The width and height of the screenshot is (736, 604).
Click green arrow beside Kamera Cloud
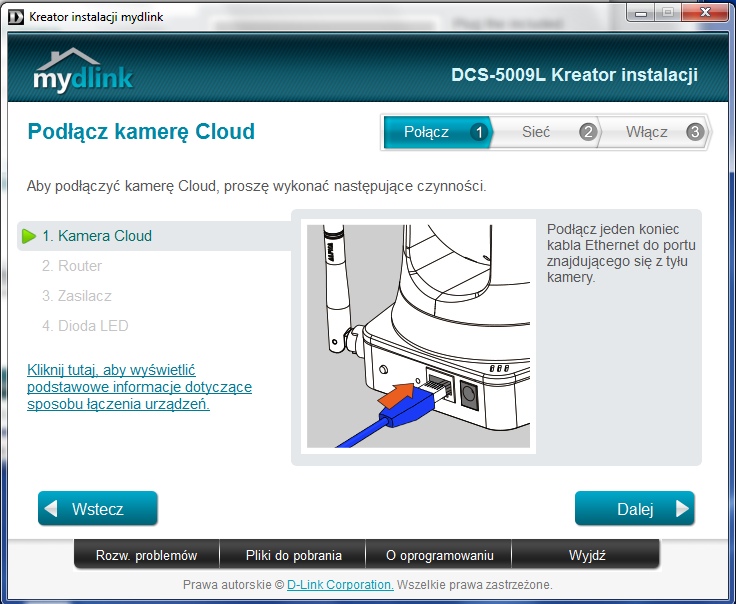[x=29, y=236]
